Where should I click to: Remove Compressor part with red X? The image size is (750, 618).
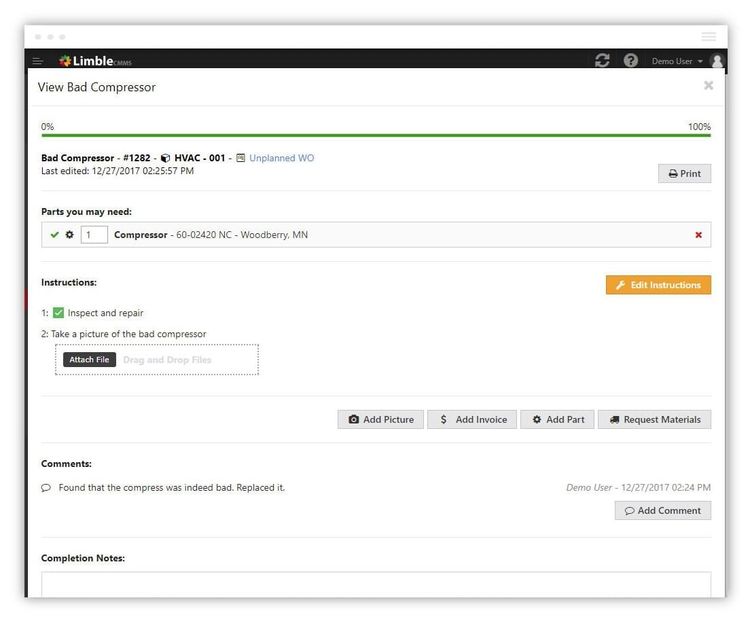(698, 235)
